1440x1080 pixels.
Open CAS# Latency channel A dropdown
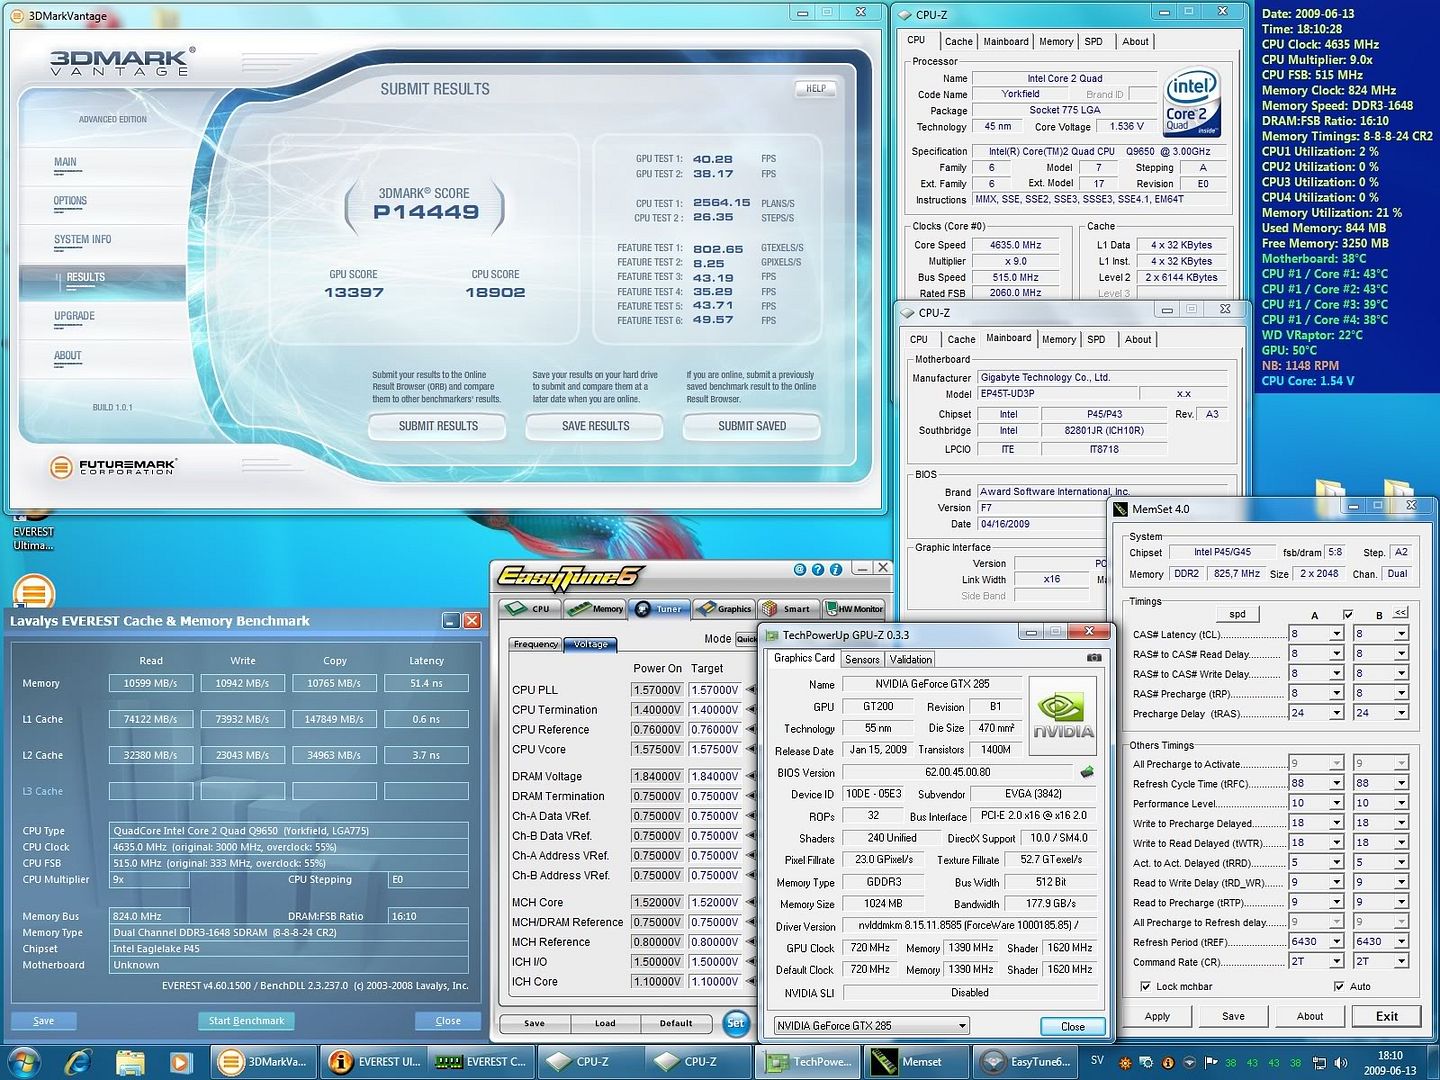1336,634
